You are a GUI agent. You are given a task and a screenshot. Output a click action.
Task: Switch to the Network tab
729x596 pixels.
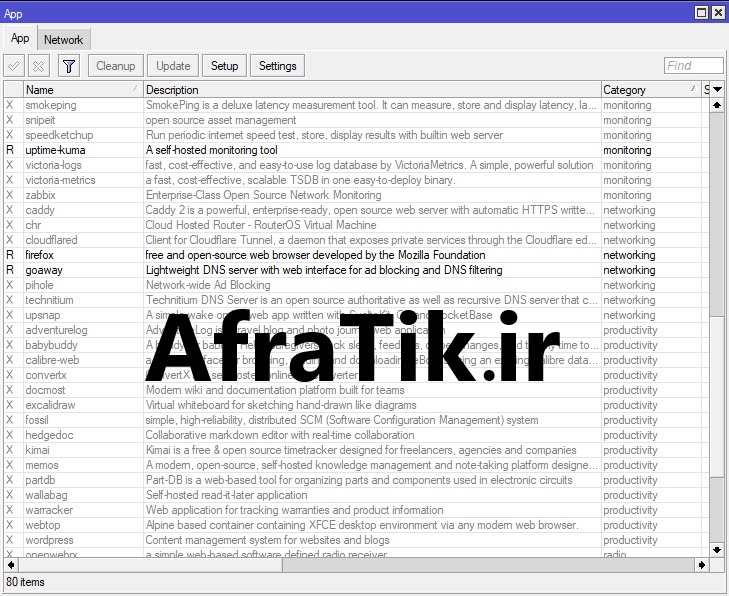(x=64, y=39)
